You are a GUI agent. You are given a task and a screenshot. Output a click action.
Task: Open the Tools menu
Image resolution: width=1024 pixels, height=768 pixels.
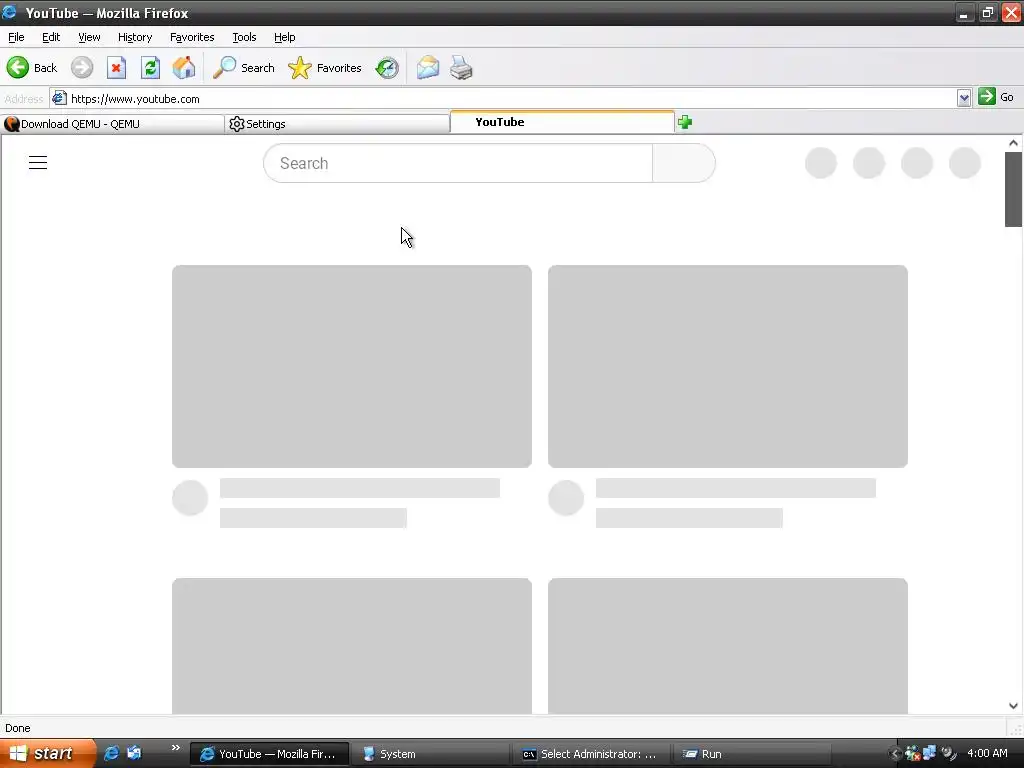244,37
